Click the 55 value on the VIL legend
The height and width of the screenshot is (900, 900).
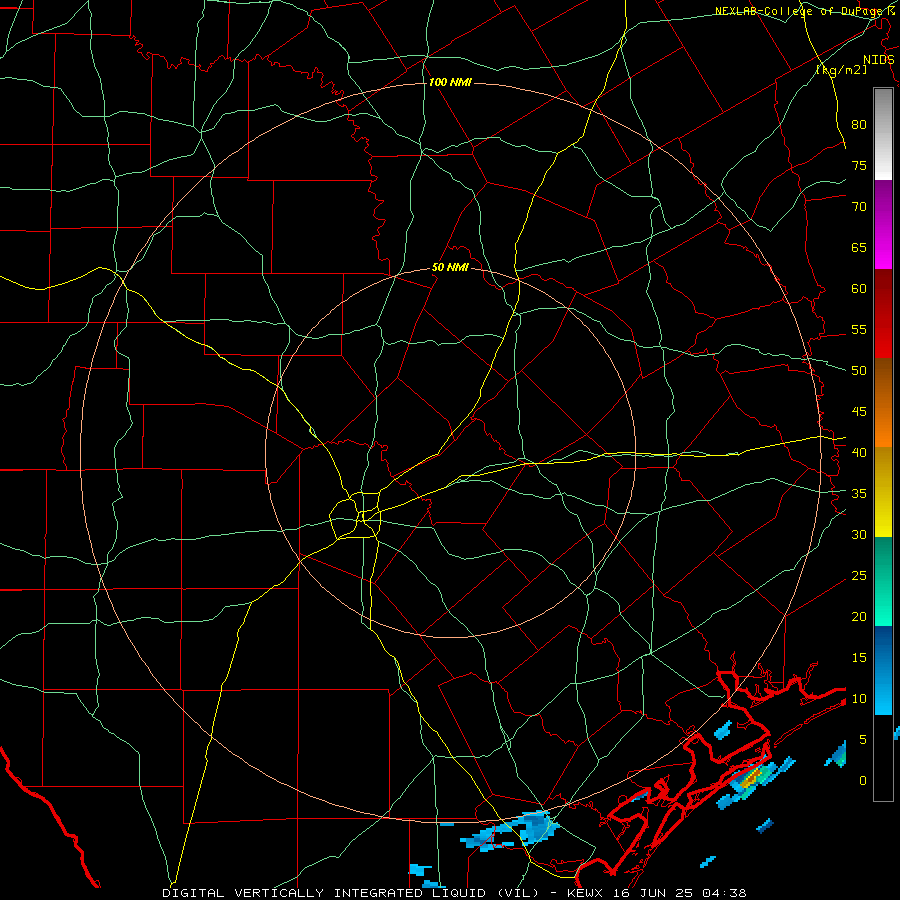(859, 329)
